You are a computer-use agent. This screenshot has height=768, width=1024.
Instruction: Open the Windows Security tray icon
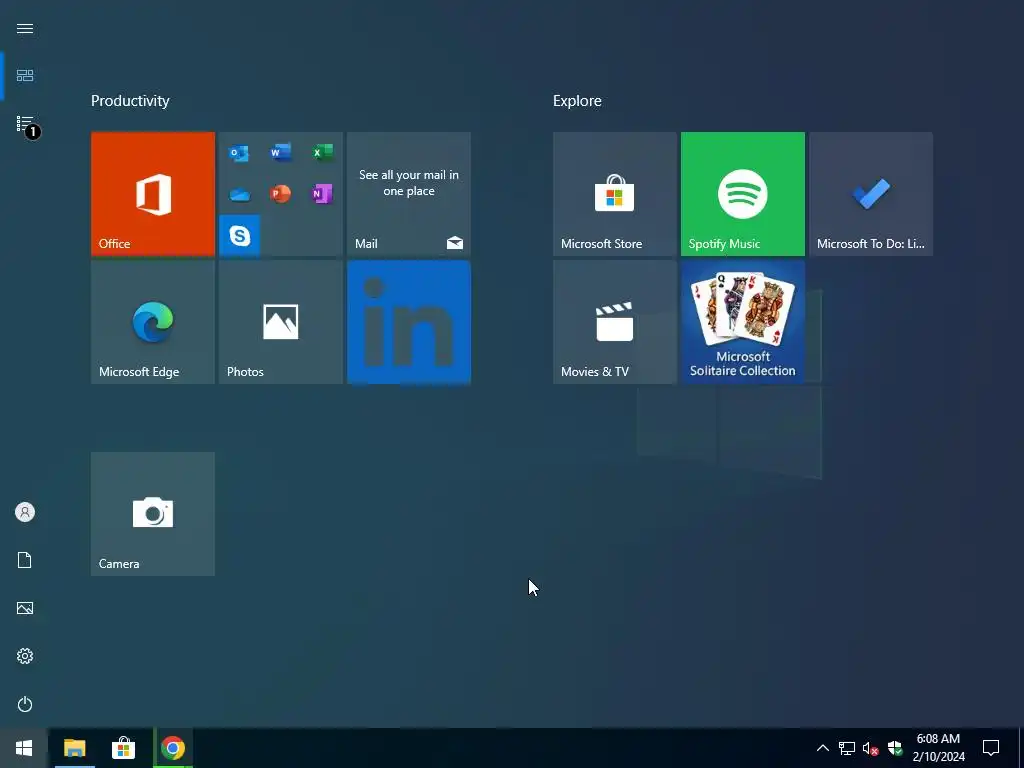pyautogui.click(x=895, y=748)
